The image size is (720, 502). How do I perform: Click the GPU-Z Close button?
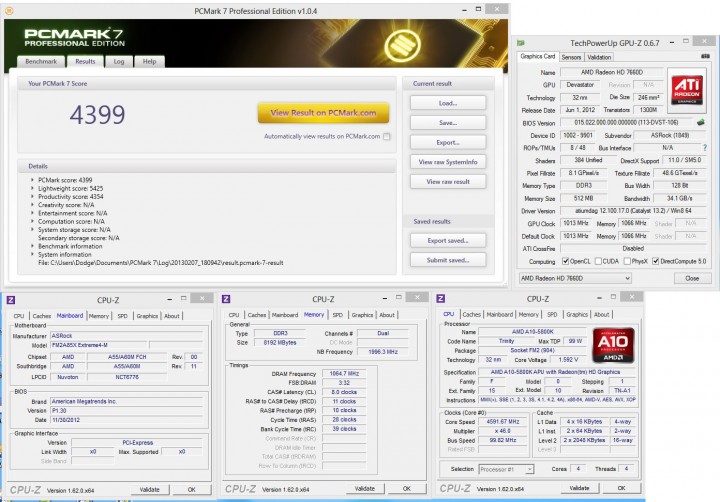click(692, 278)
